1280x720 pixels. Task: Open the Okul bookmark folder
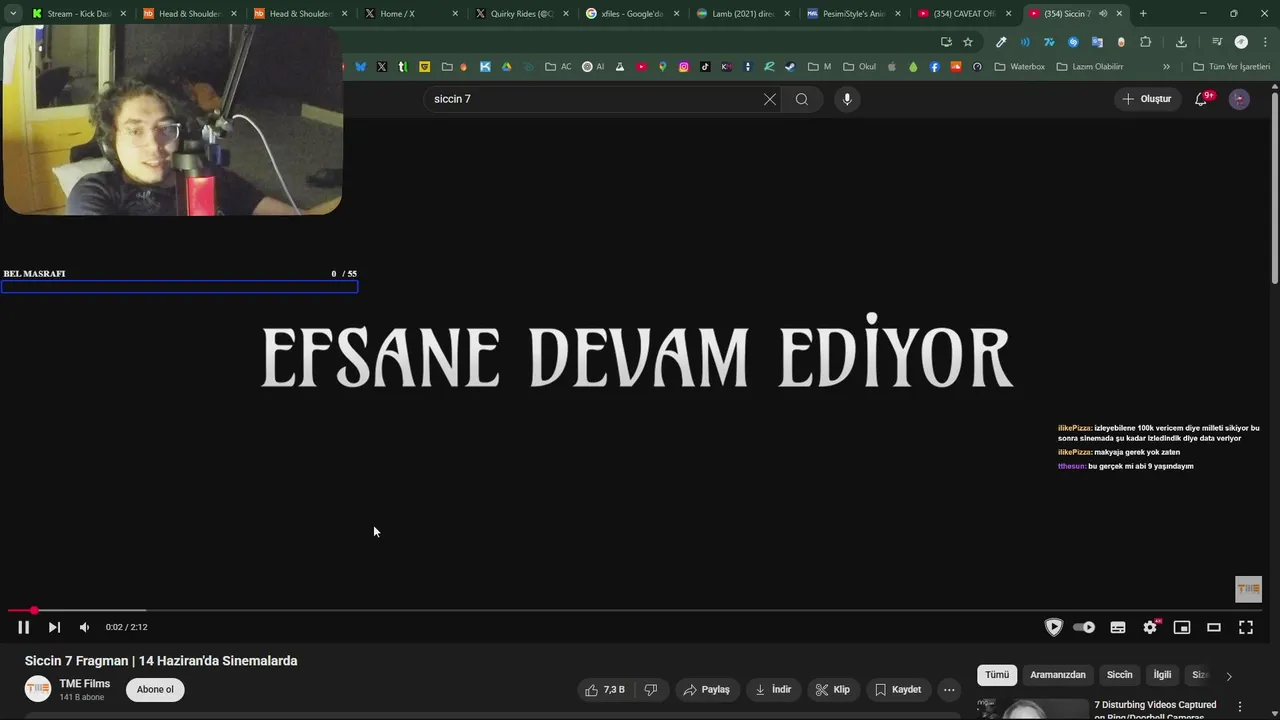click(860, 67)
